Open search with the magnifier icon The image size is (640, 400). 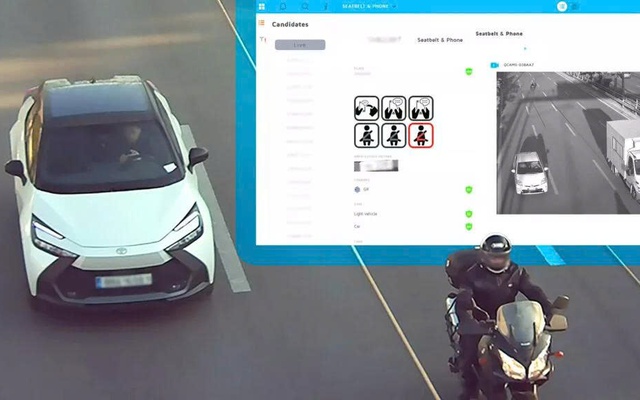point(304,6)
